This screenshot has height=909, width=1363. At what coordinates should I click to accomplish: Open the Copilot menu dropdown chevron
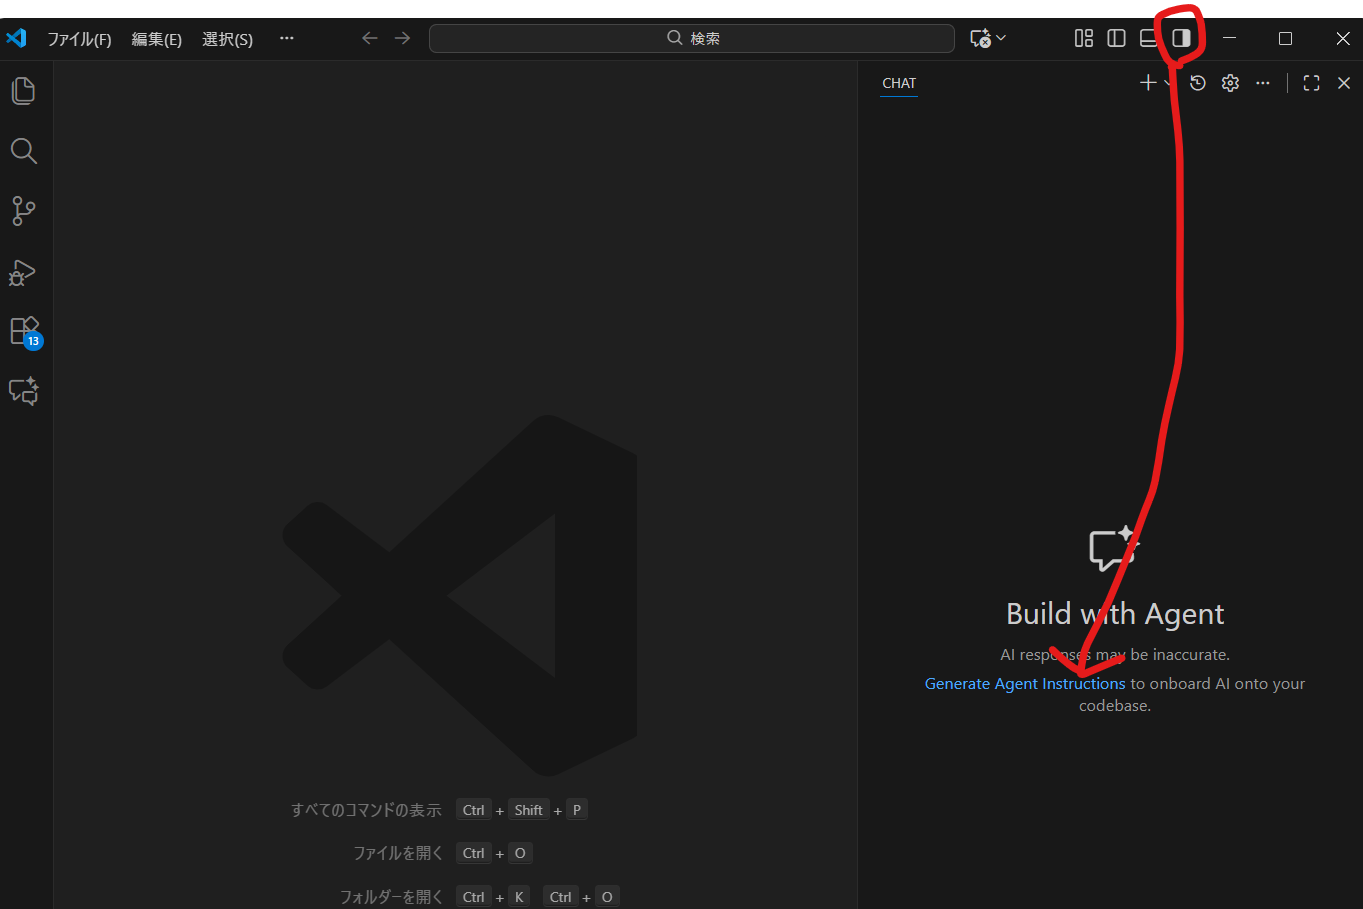pos(1001,38)
